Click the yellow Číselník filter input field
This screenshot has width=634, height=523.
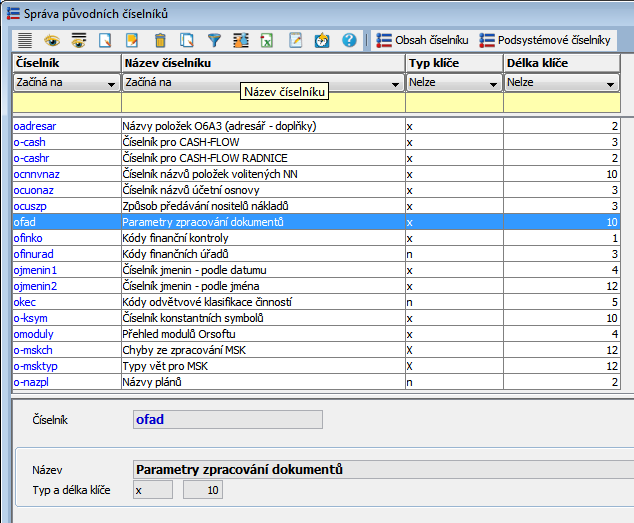point(66,102)
